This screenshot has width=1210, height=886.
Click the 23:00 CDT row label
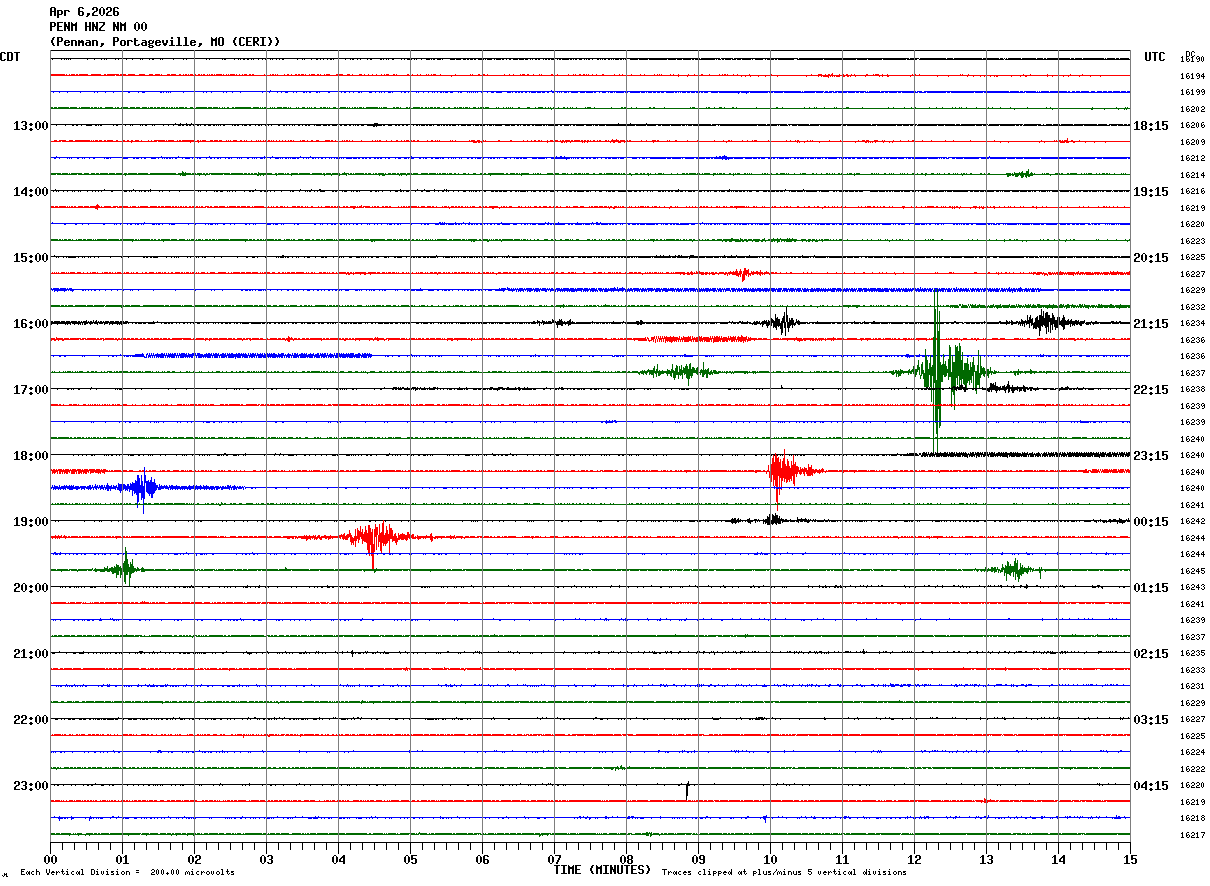click(x=31, y=786)
